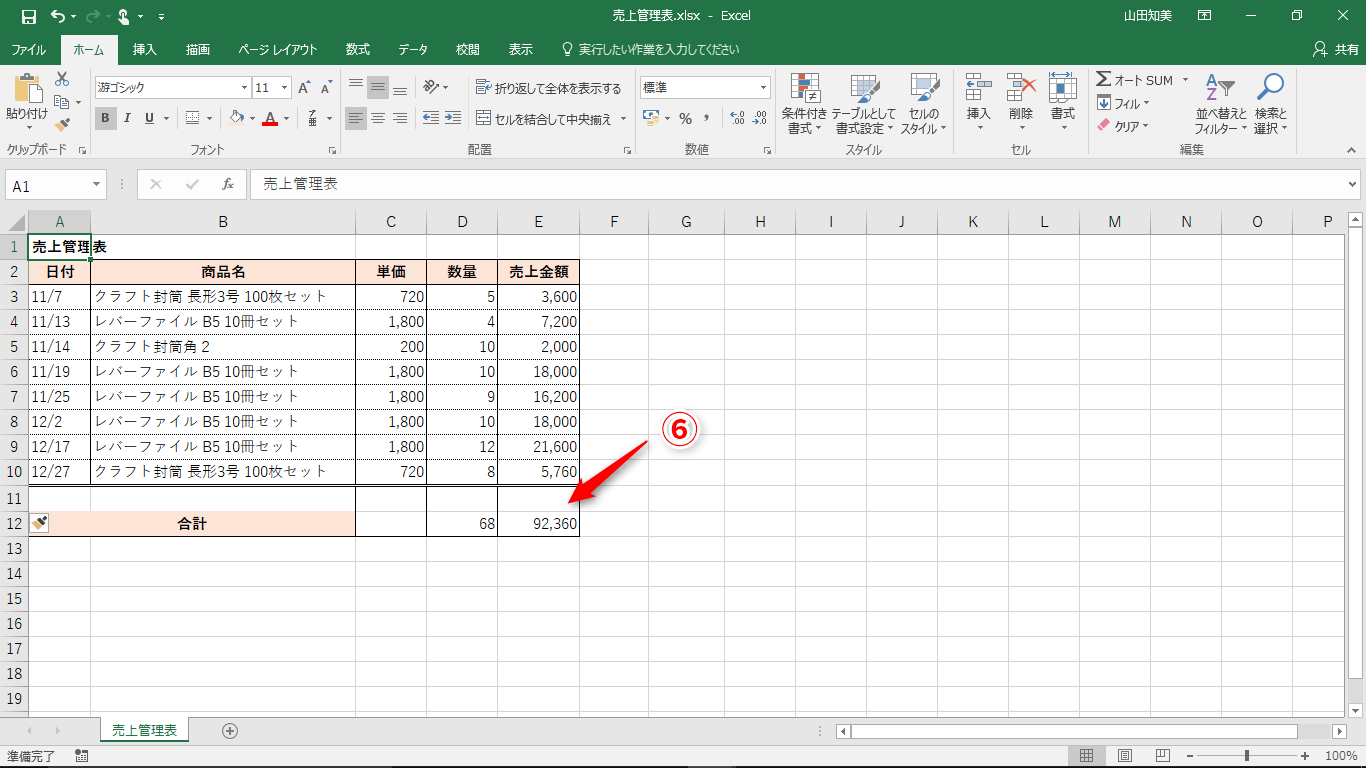Switch to Page Break Preview in status bar
The width and height of the screenshot is (1366, 768).
click(1162, 756)
